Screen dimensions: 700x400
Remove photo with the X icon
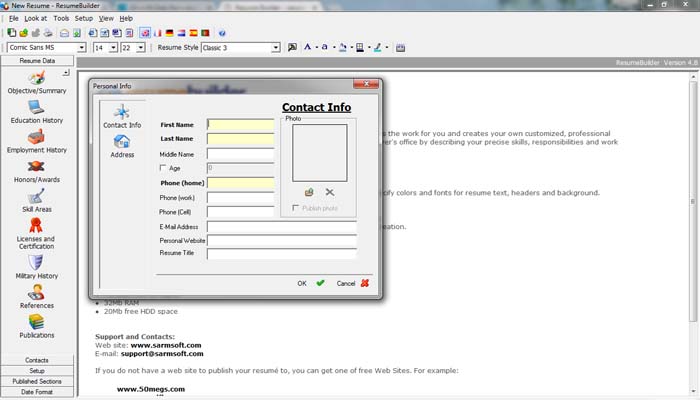(x=329, y=192)
